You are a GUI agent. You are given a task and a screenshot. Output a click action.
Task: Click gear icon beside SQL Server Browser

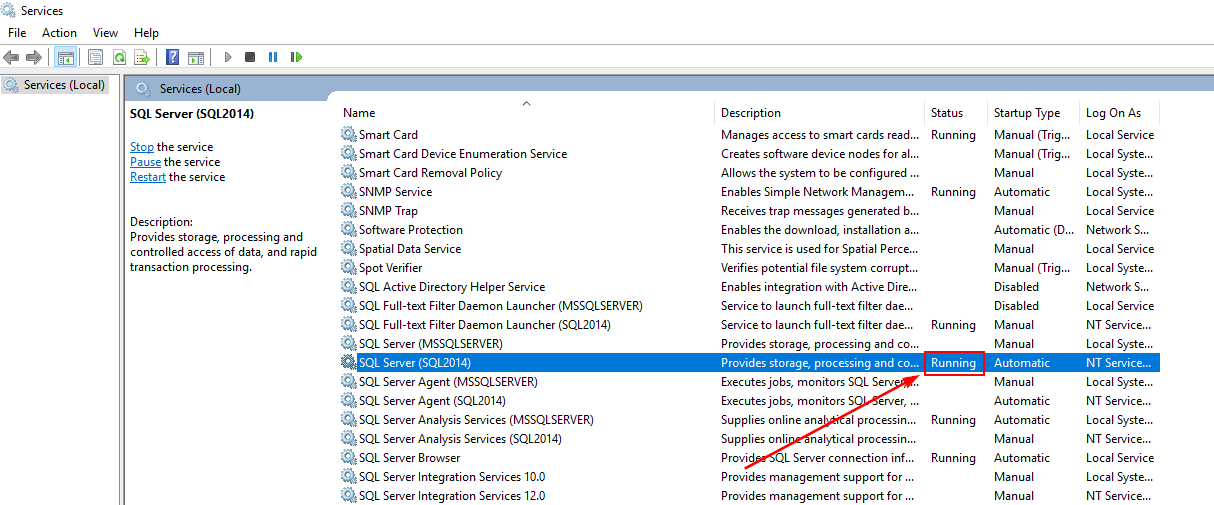pyautogui.click(x=348, y=457)
